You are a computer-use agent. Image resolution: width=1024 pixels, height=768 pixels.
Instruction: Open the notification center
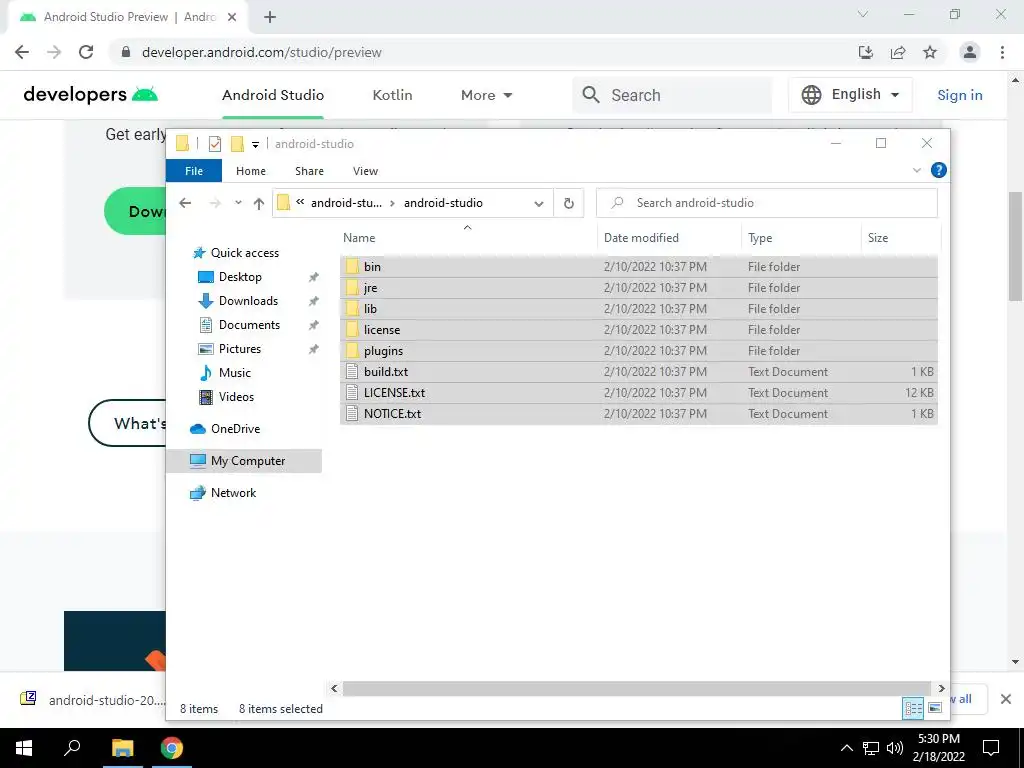pos(991,748)
